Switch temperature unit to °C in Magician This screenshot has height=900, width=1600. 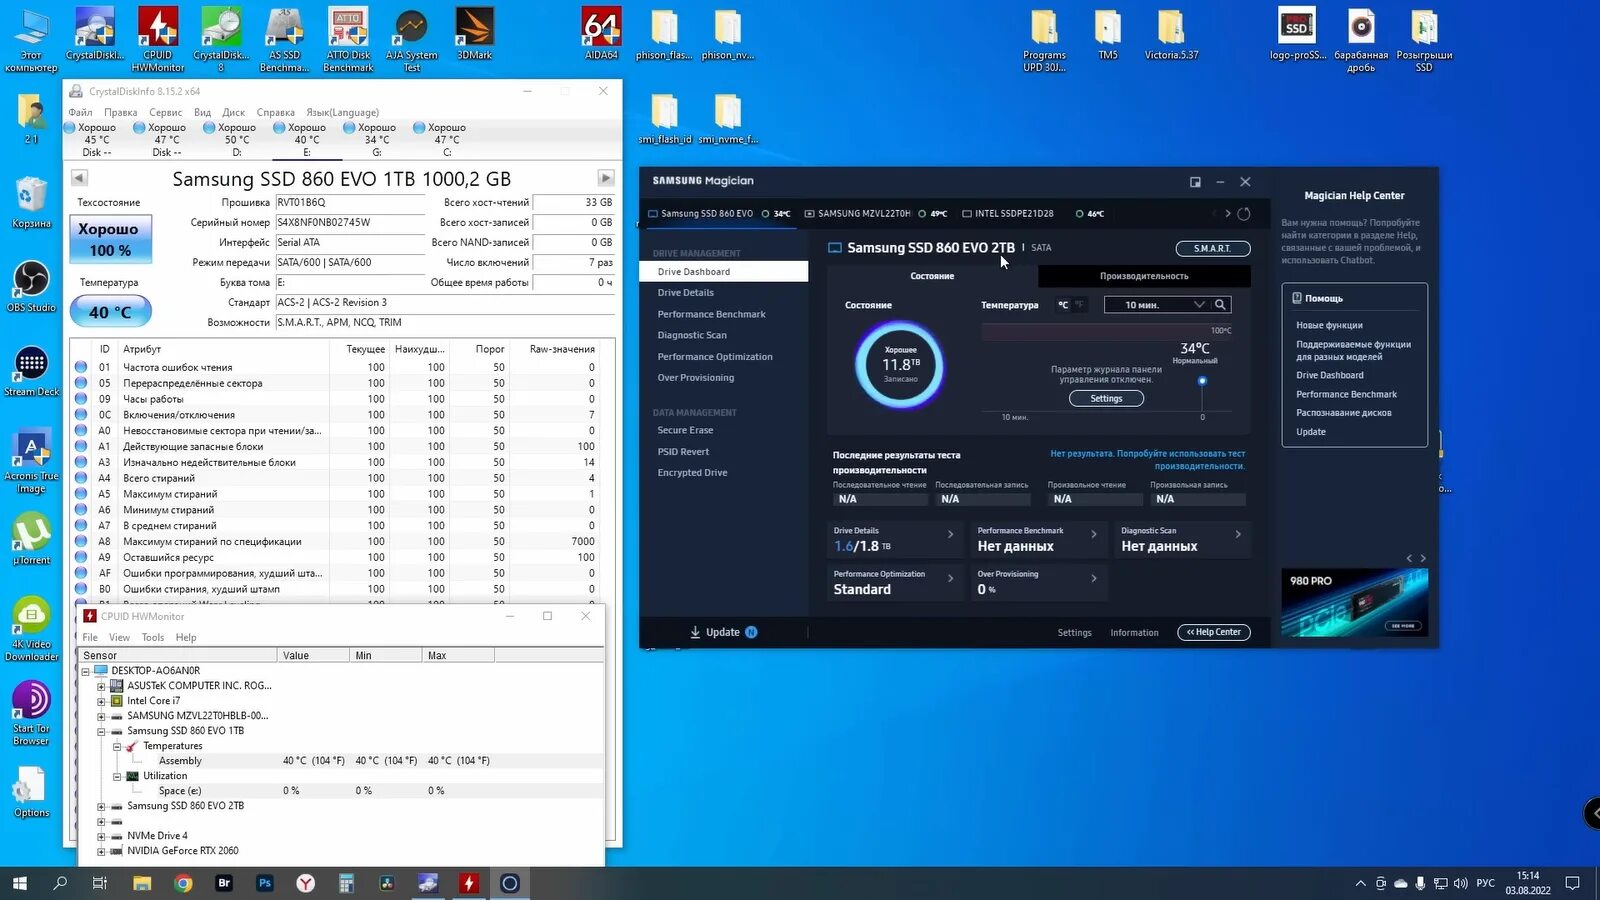(x=1063, y=305)
